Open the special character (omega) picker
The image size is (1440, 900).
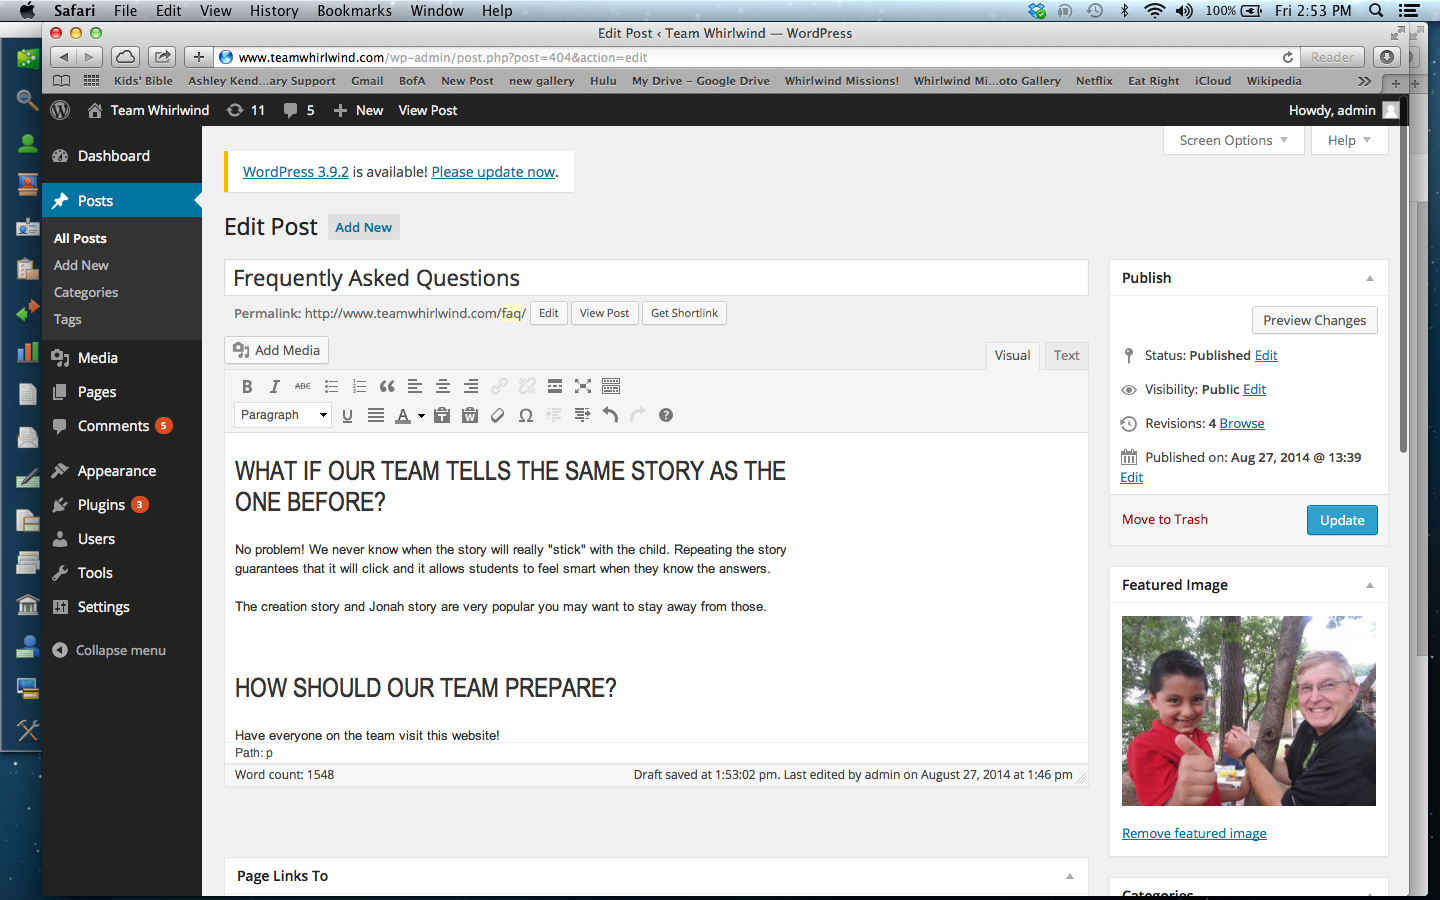526,416
